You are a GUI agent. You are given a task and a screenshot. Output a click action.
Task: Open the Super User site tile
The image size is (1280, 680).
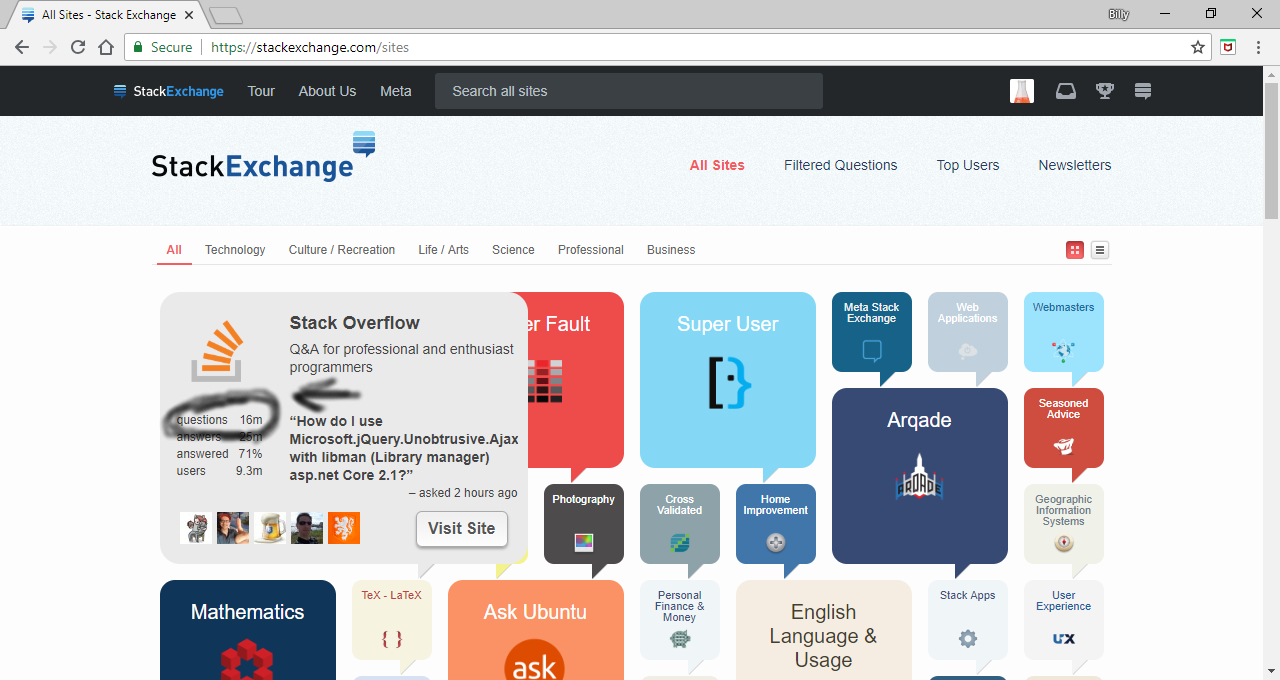coord(727,380)
